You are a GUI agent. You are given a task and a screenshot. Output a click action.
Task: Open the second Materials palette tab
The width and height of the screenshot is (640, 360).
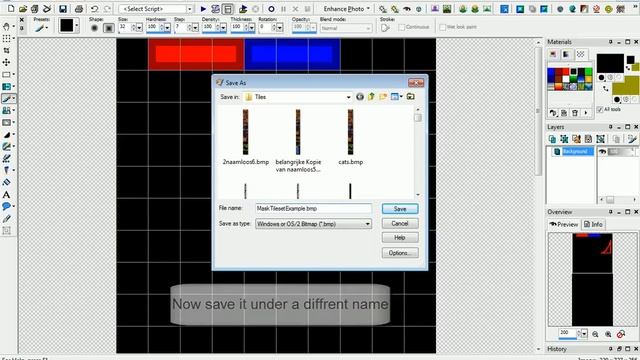point(567,54)
